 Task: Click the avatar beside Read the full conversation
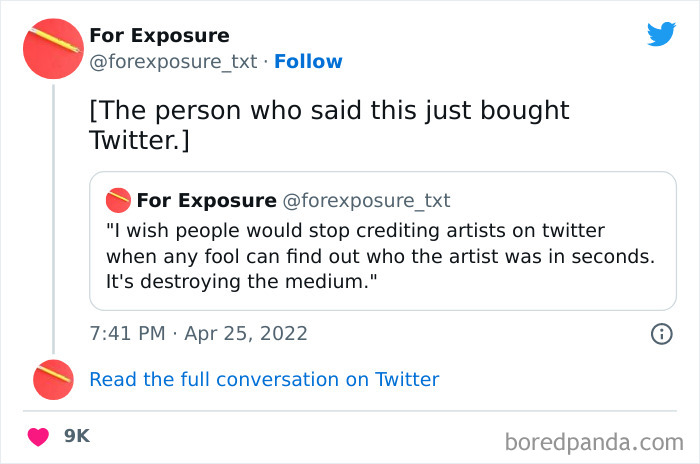pyautogui.click(x=52, y=379)
